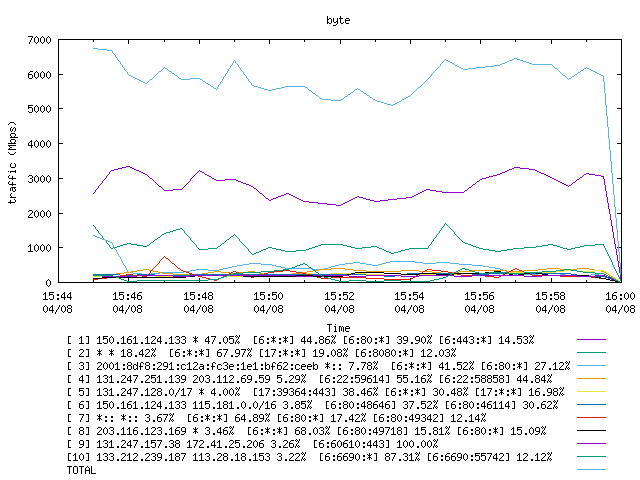This screenshot has height=480, width=640.
Task: Click orange line sample for legend [4]
Action: click(591, 379)
